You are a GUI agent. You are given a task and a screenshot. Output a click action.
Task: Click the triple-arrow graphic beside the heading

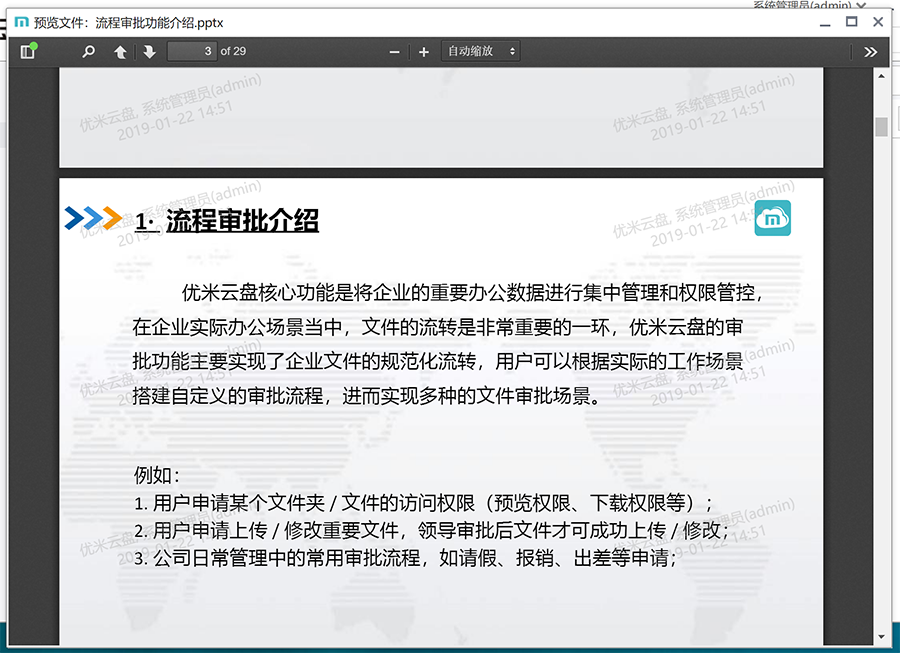[93, 218]
